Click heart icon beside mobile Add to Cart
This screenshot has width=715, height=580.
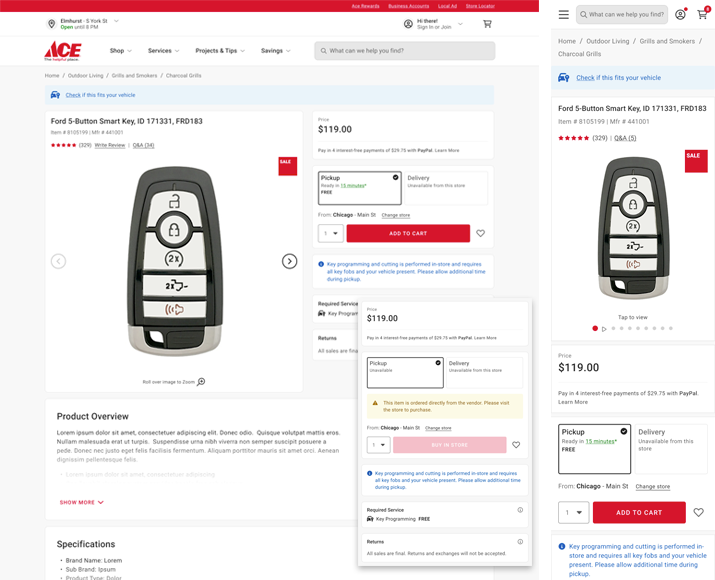click(698, 513)
